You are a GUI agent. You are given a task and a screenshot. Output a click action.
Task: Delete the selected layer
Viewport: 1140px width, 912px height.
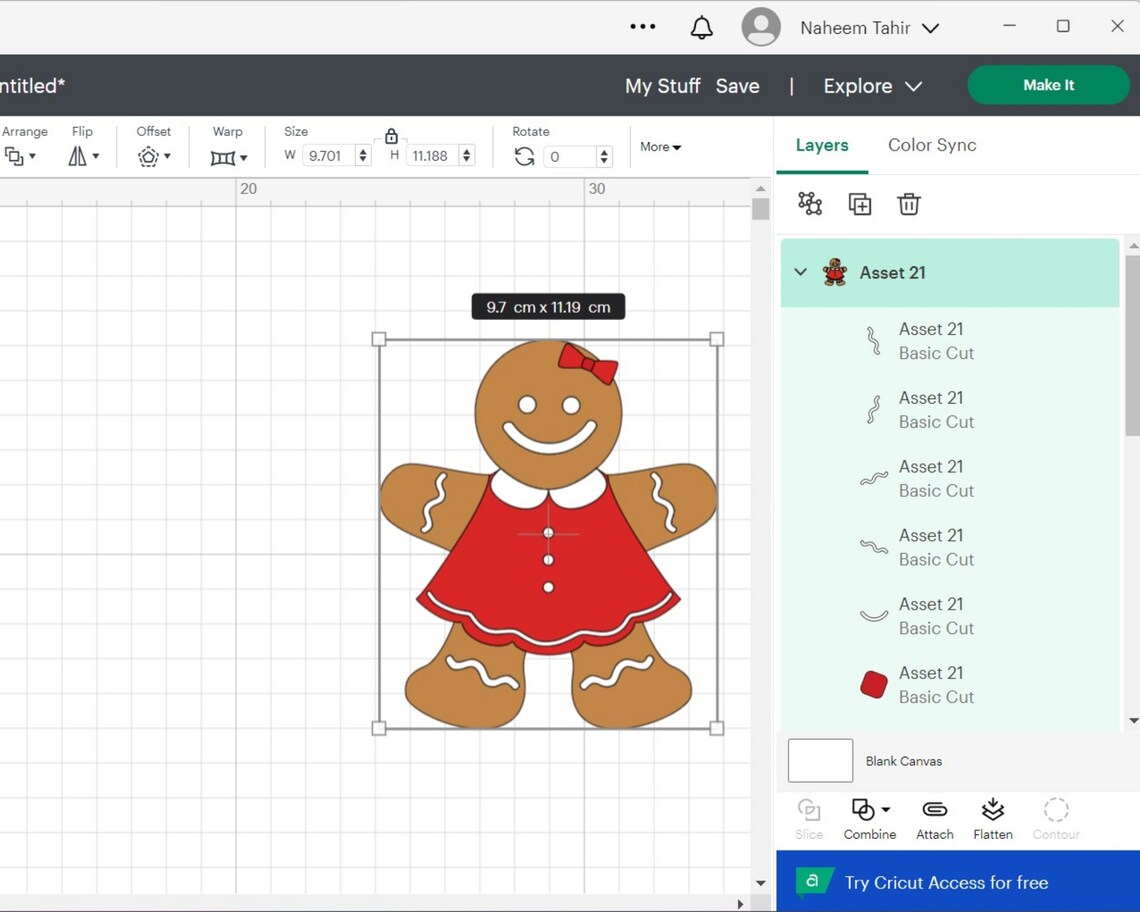pyautogui.click(x=908, y=203)
